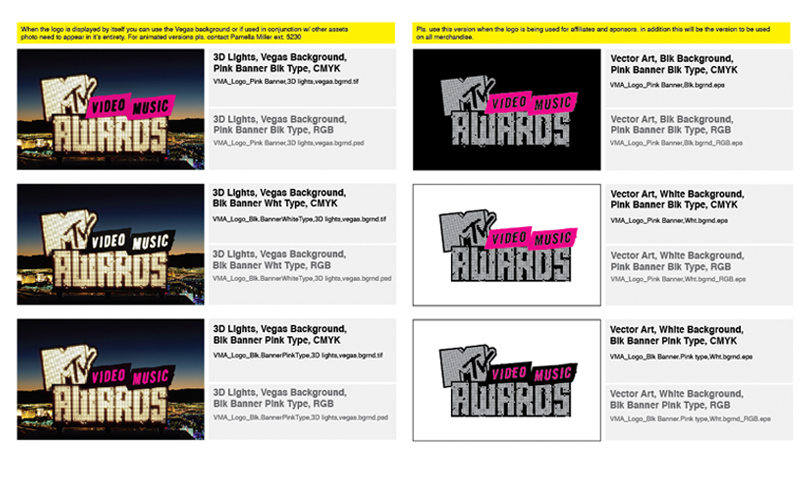
Task: Click file name 'VMA_Logo_Pink Banner,Blk.bgrnd.eps'
Action: coord(667,85)
